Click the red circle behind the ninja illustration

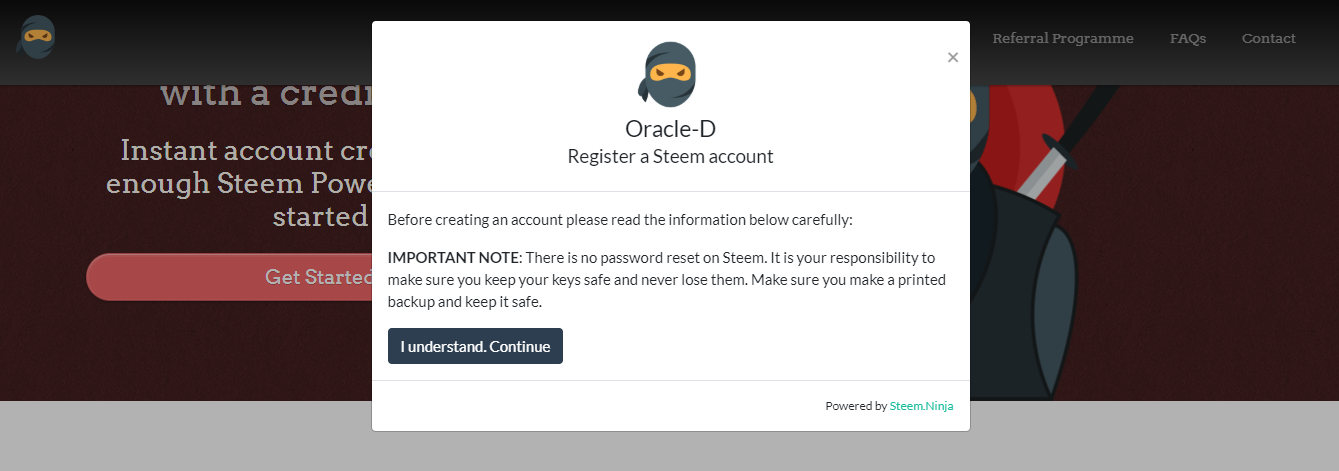click(1020, 140)
